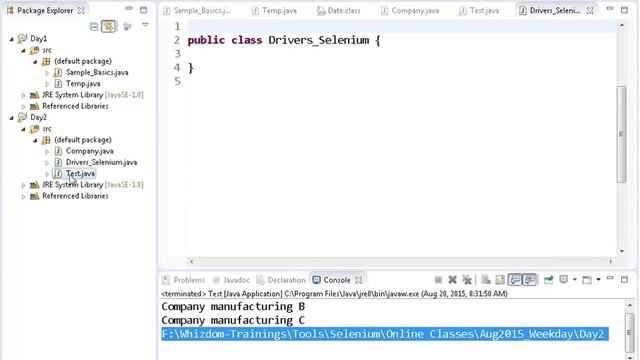Expand Day1 Referenced Libraries
This screenshot has width=640, height=360.
pos(23,106)
